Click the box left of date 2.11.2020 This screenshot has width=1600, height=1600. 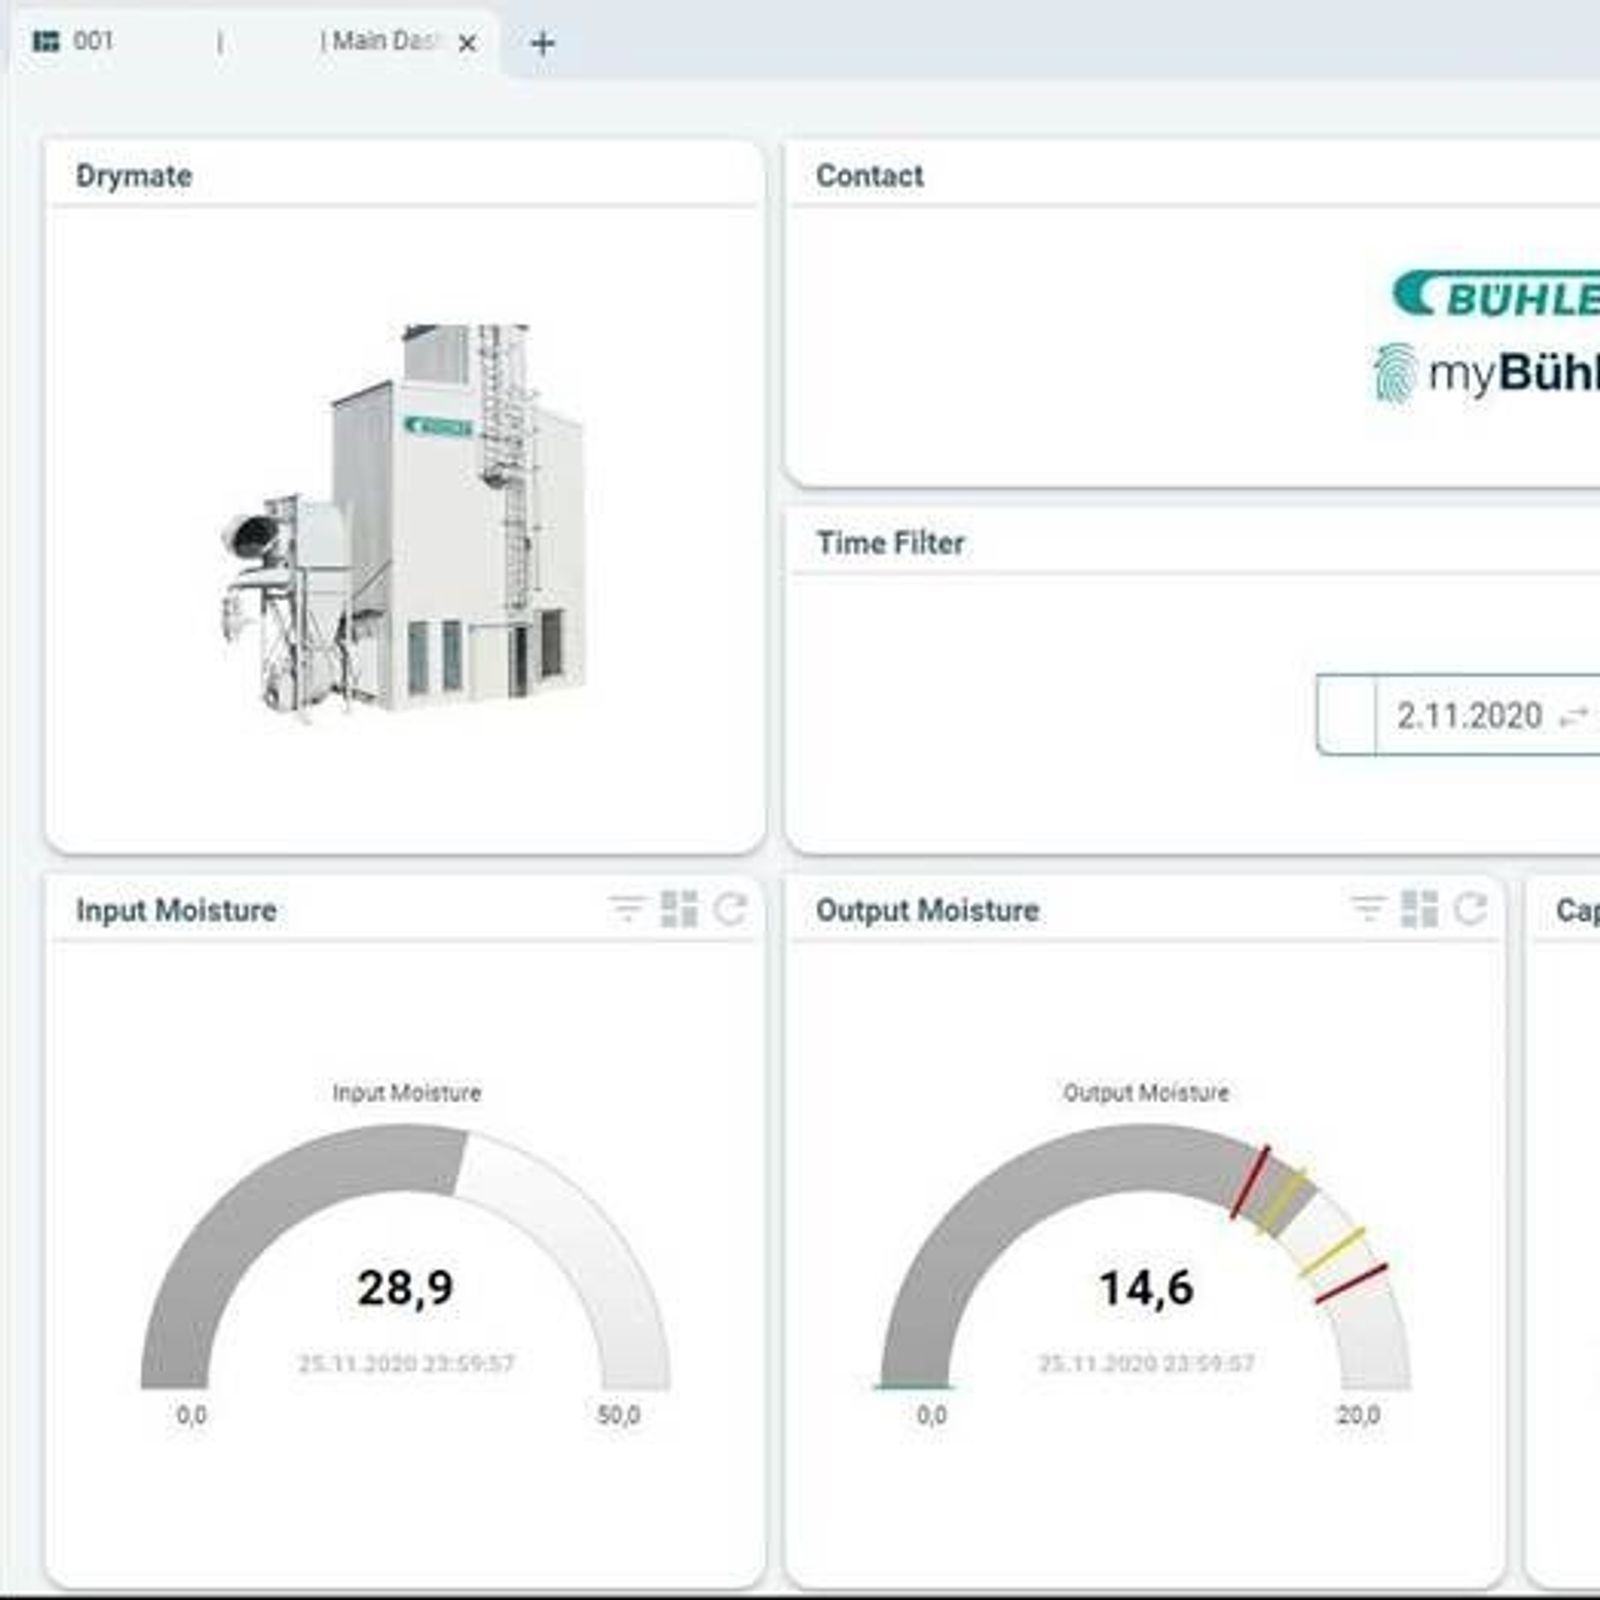[1346, 715]
